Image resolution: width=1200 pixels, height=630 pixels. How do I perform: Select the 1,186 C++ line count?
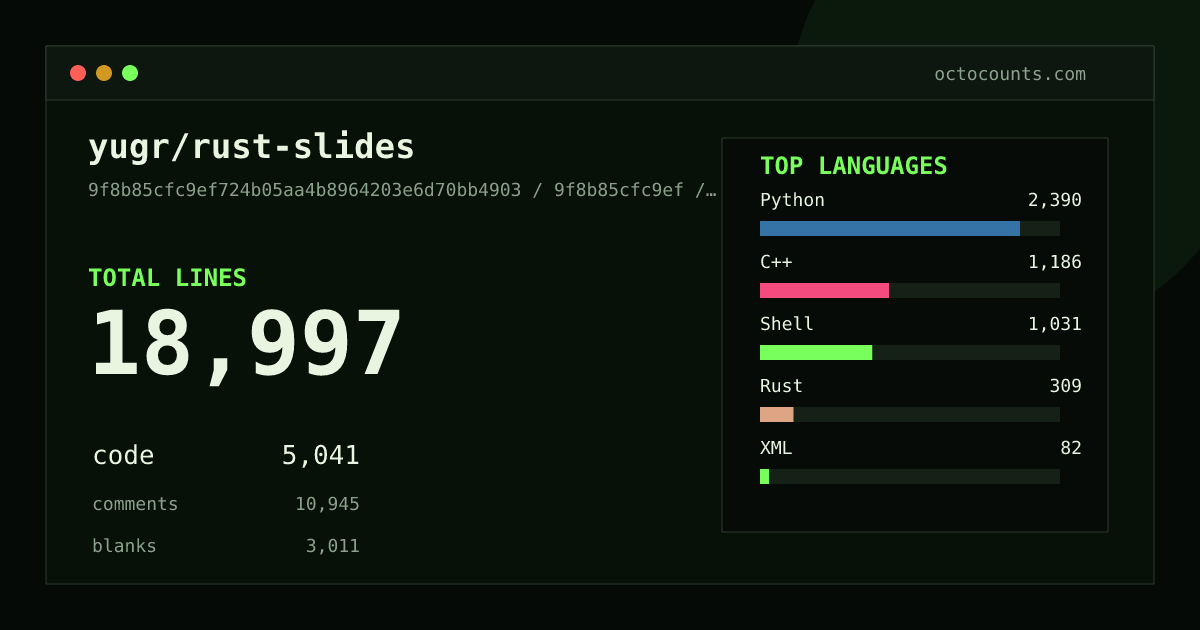click(1055, 262)
